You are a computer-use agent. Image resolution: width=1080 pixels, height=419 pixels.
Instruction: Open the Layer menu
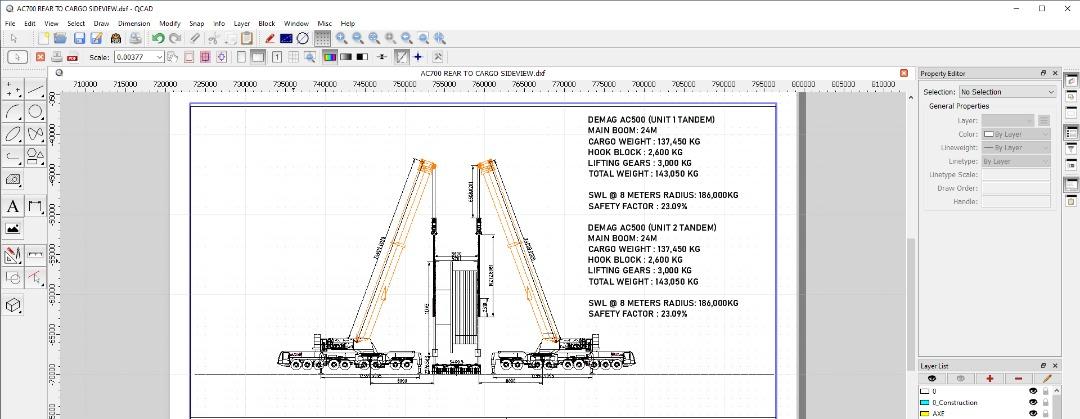coord(242,23)
